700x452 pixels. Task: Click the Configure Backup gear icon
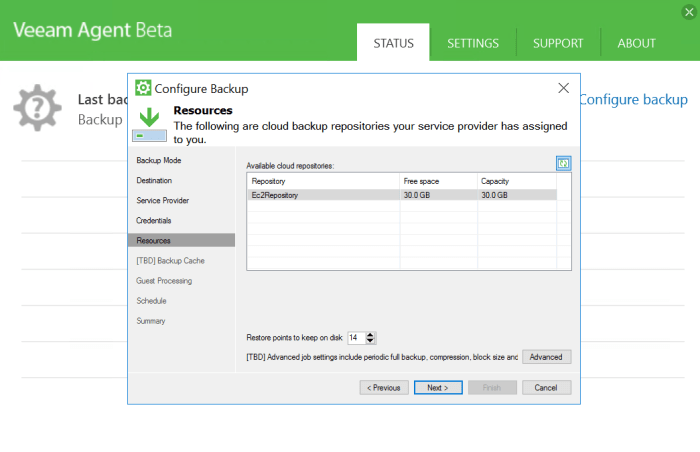coord(143,88)
